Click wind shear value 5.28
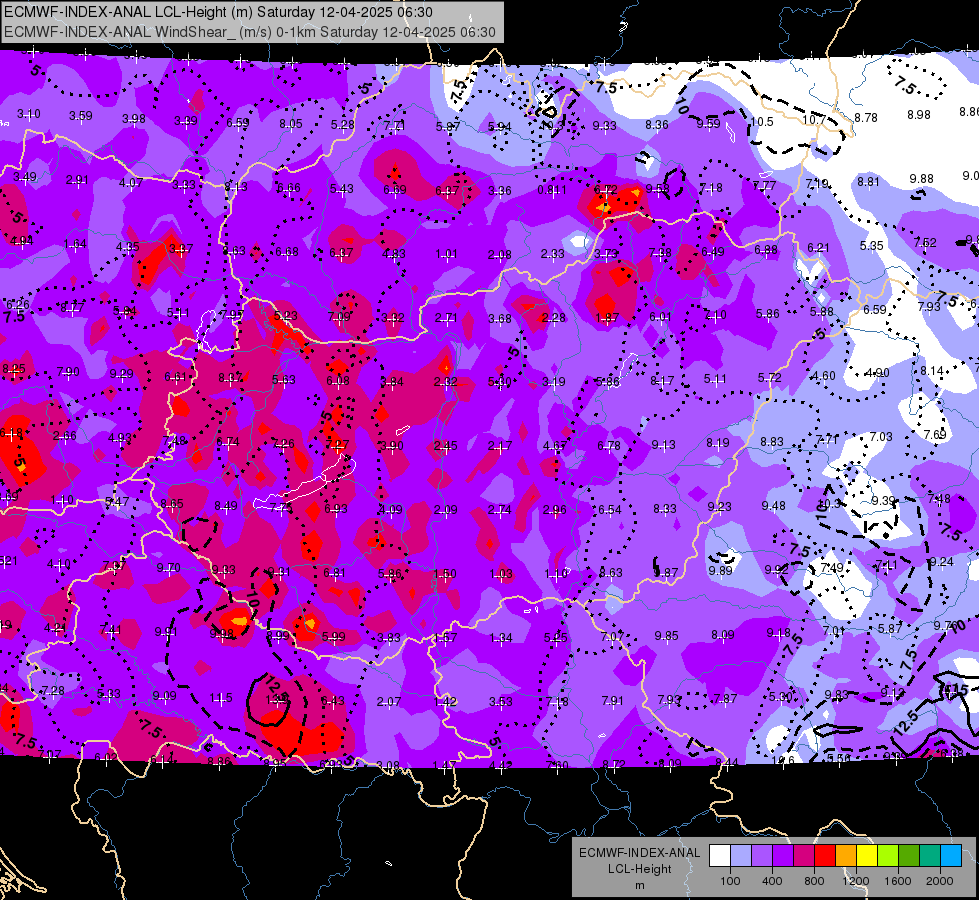The width and height of the screenshot is (979, 900). point(343,125)
